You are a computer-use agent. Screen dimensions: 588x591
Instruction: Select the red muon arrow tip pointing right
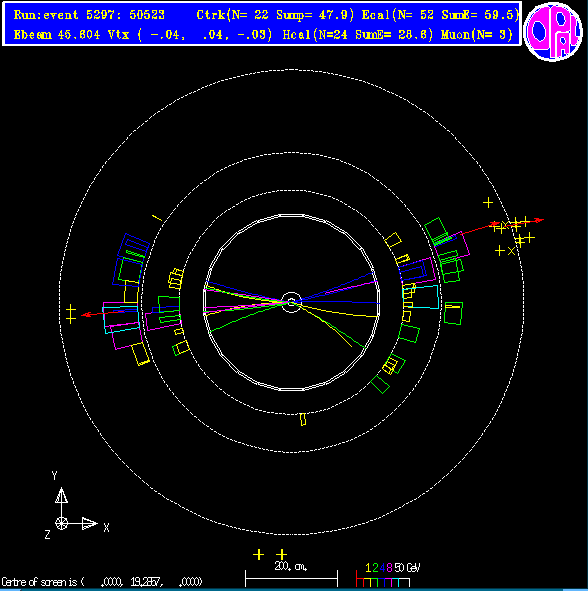coord(540,220)
